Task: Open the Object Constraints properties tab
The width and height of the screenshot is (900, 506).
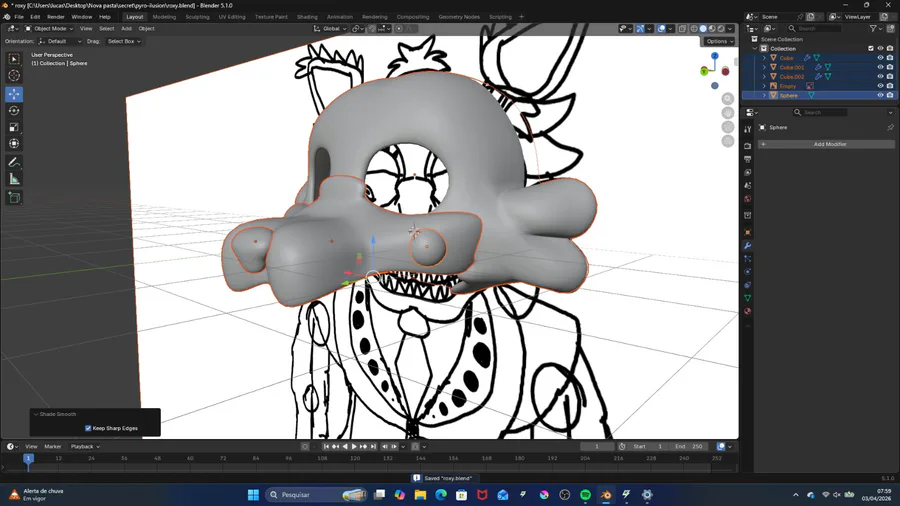Action: pyautogui.click(x=747, y=285)
